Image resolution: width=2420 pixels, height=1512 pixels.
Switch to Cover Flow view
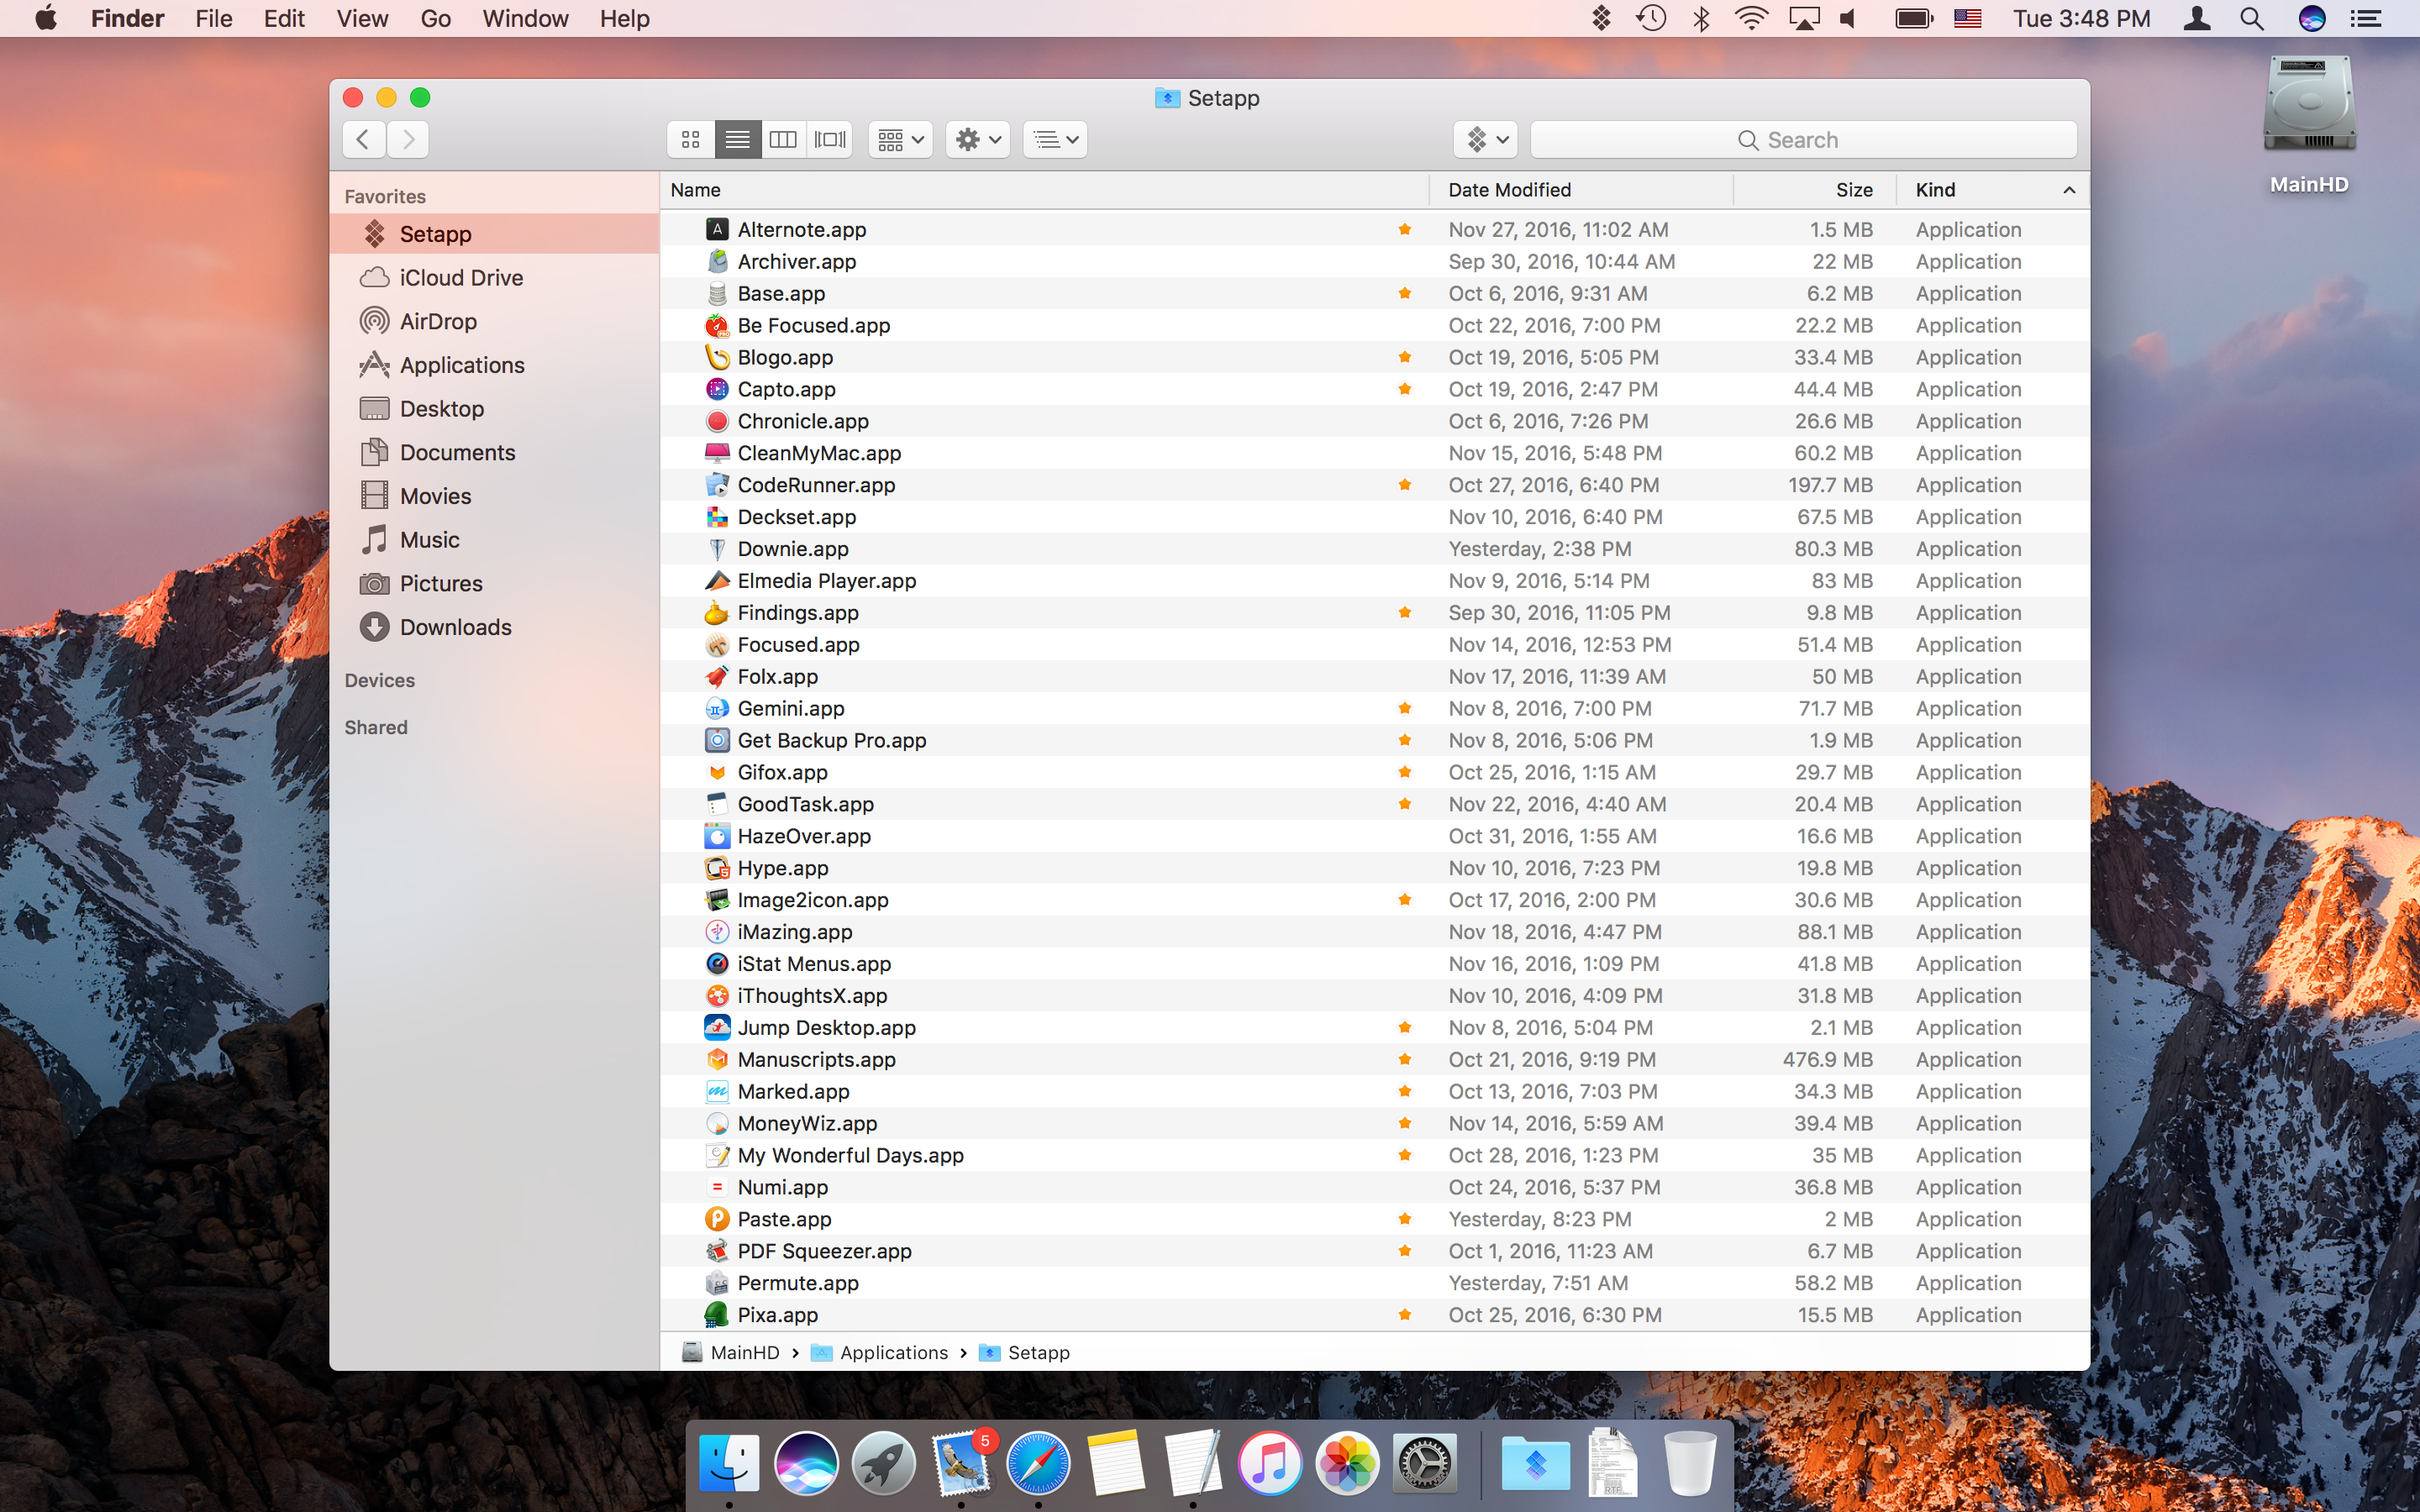click(830, 140)
